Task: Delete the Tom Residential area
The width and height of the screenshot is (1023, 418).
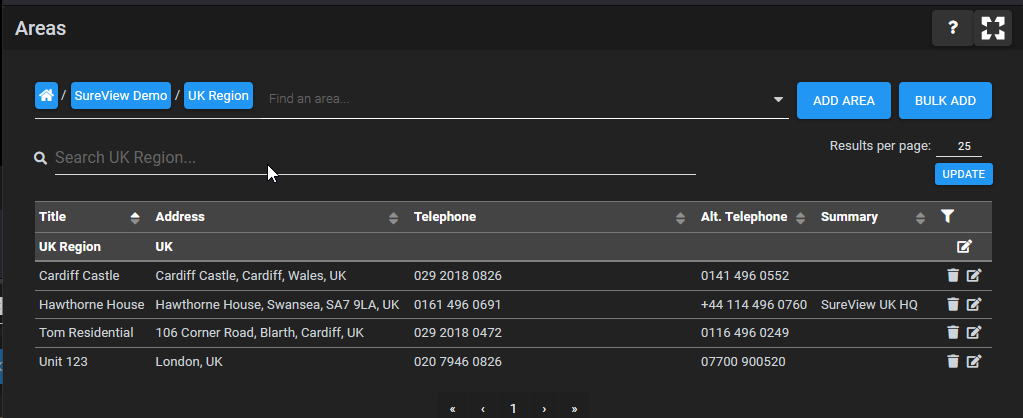Action: [953, 333]
